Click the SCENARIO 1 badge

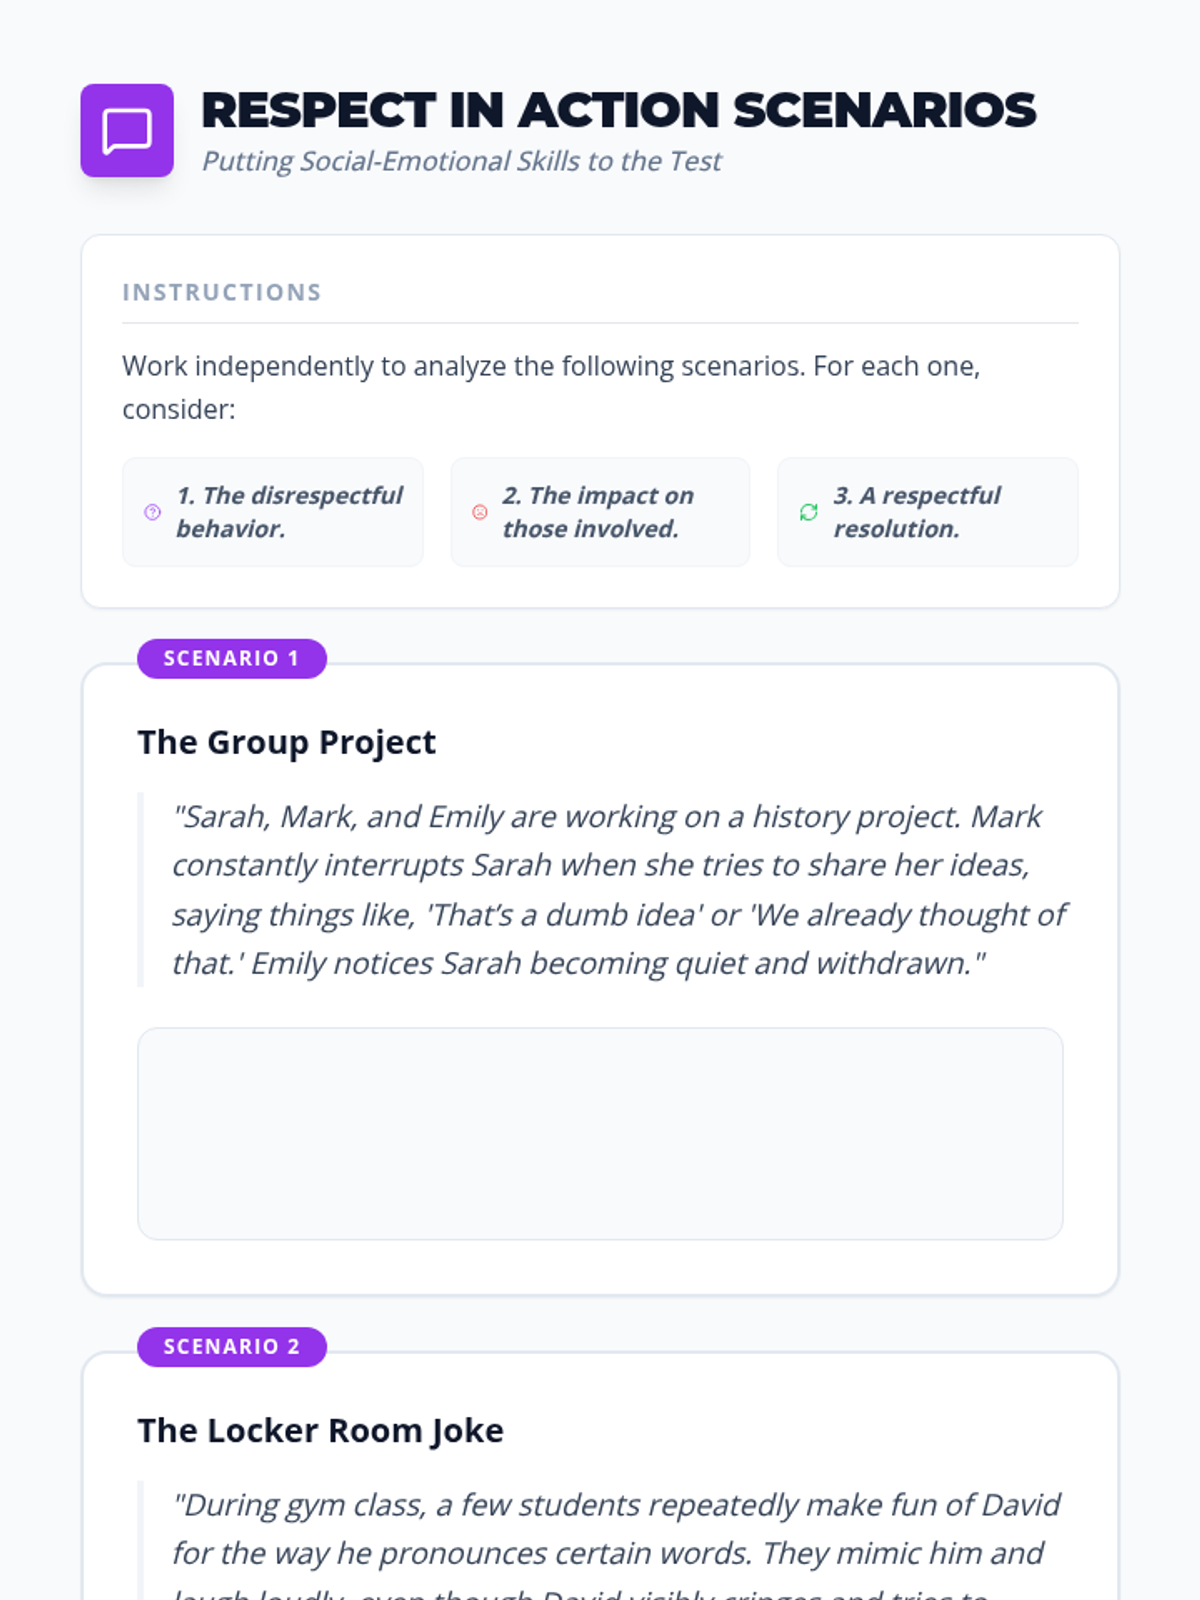pos(231,659)
